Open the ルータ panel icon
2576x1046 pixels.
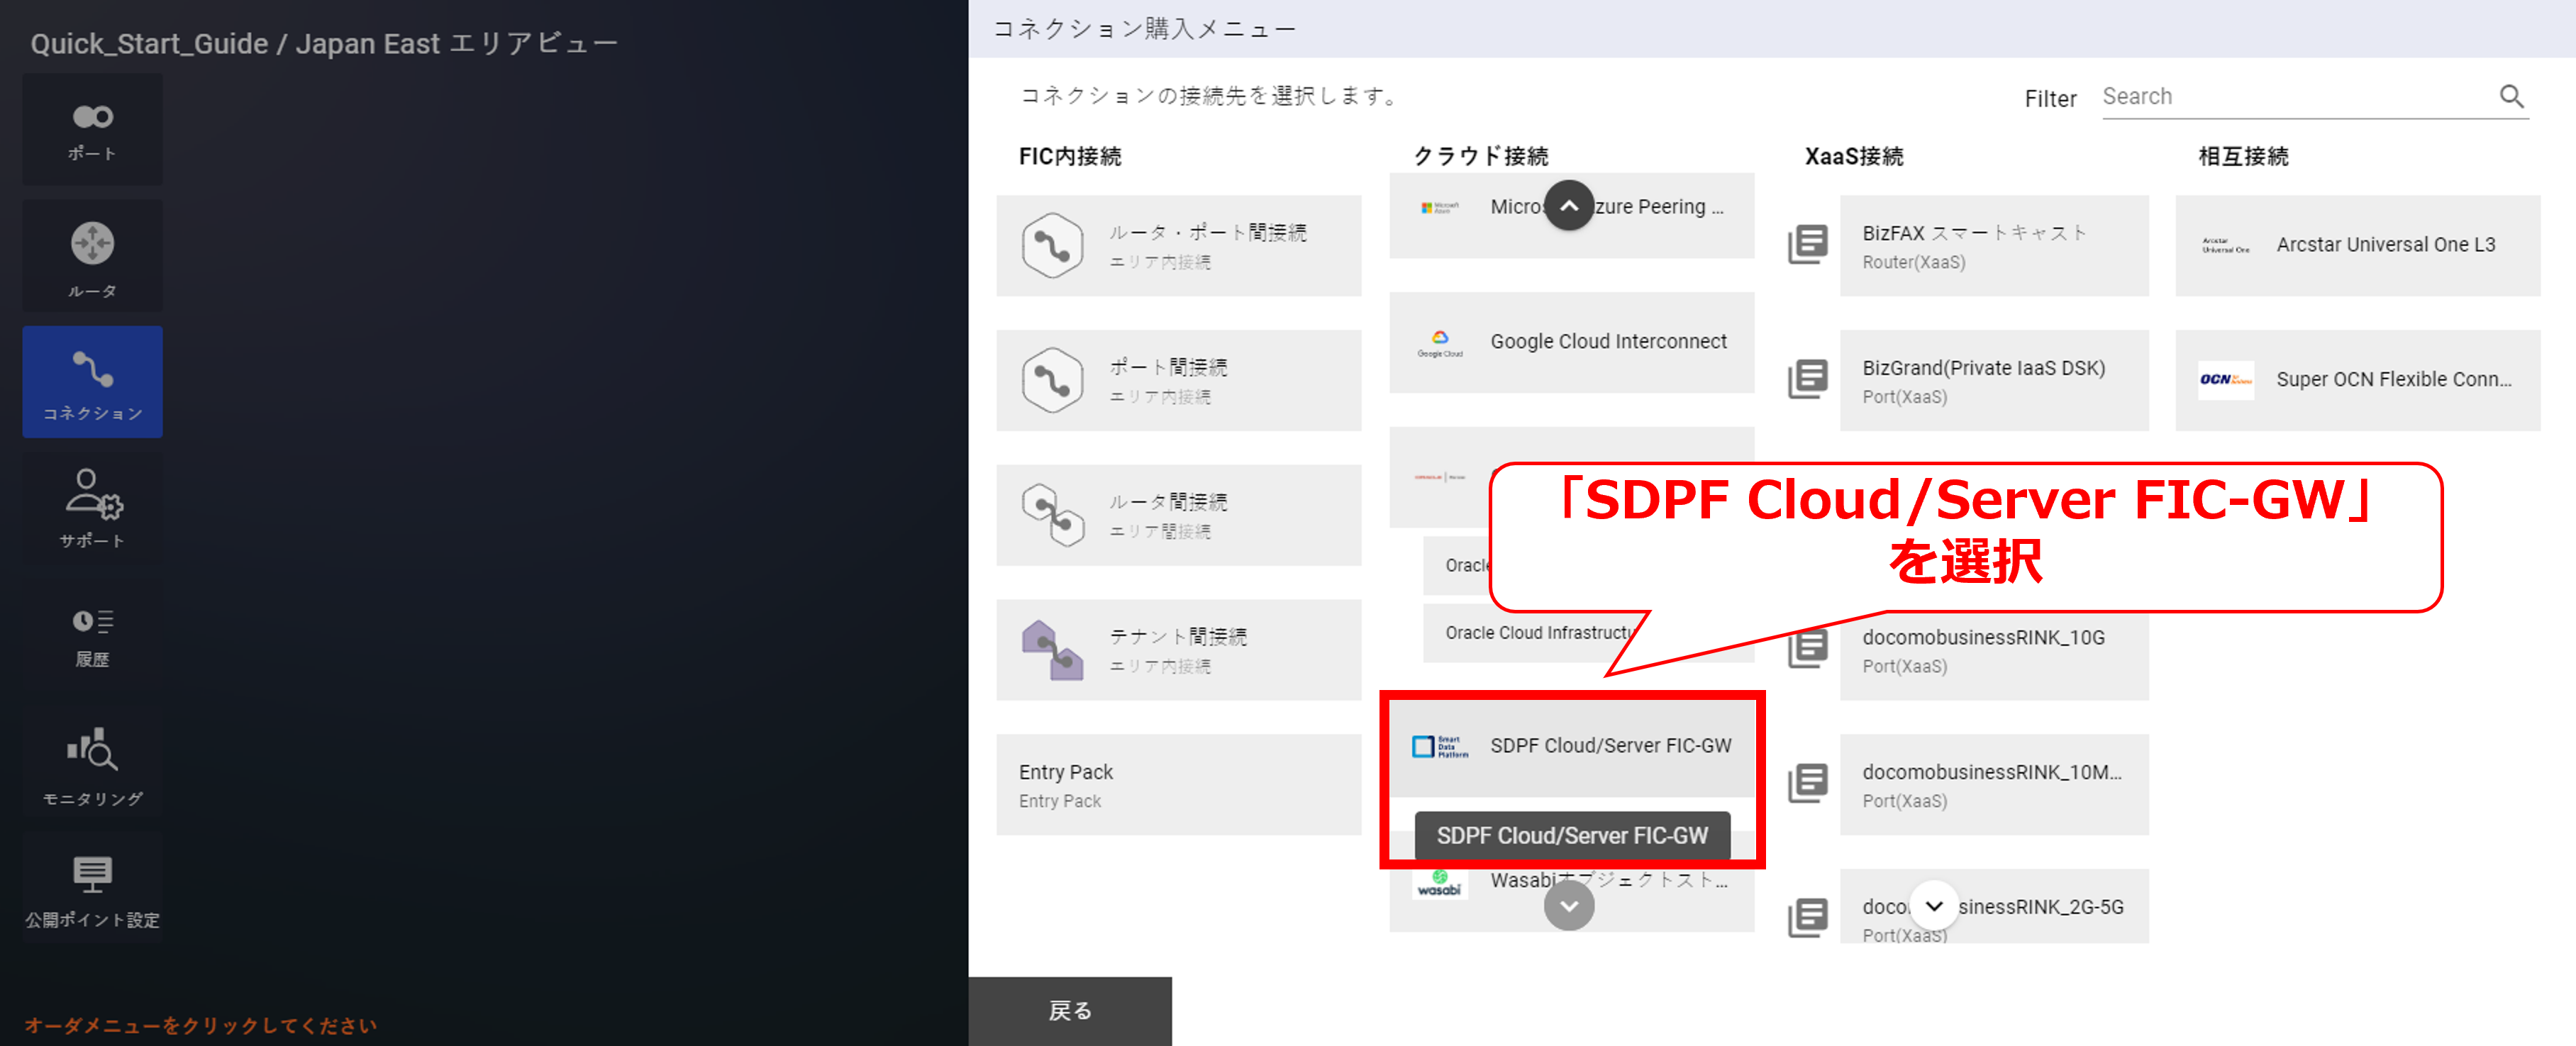tap(91, 255)
